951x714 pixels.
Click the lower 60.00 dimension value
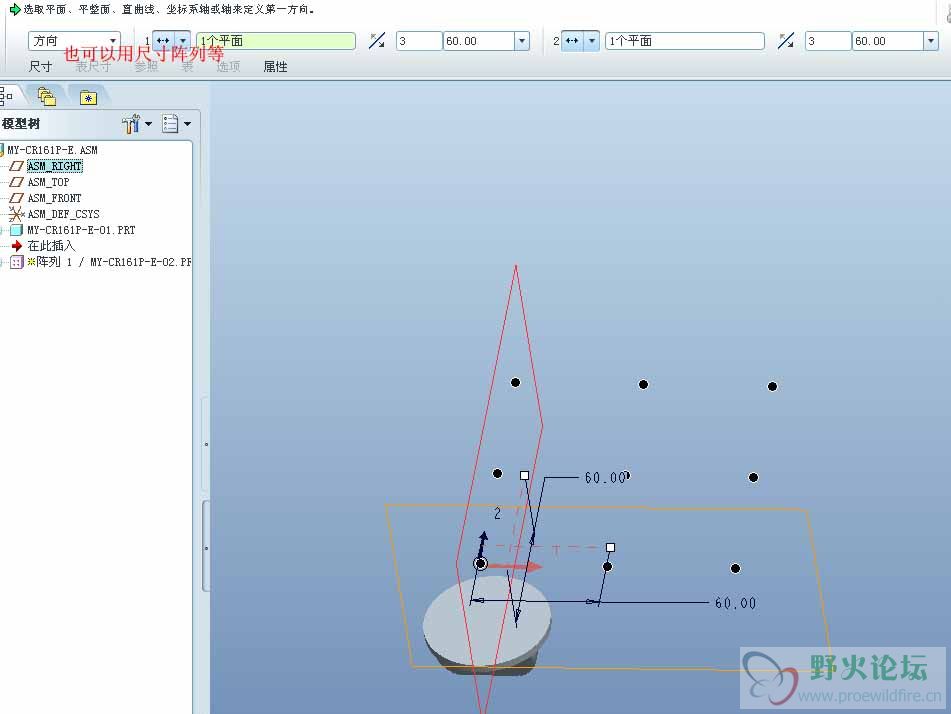pos(735,604)
